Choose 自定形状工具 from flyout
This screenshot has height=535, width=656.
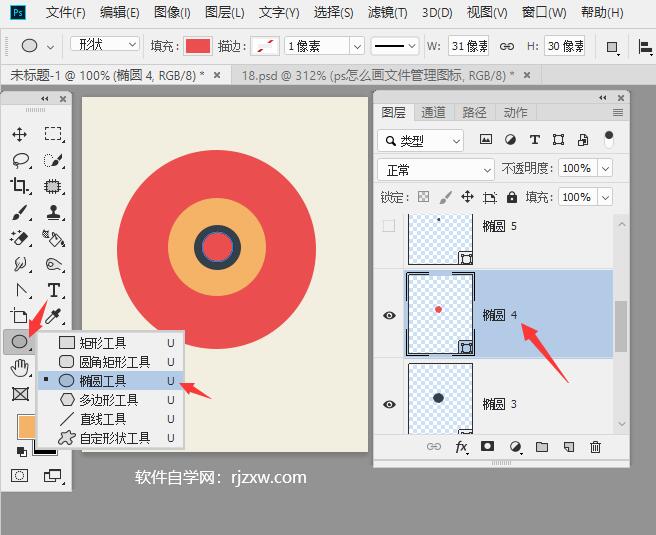(x=111, y=438)
